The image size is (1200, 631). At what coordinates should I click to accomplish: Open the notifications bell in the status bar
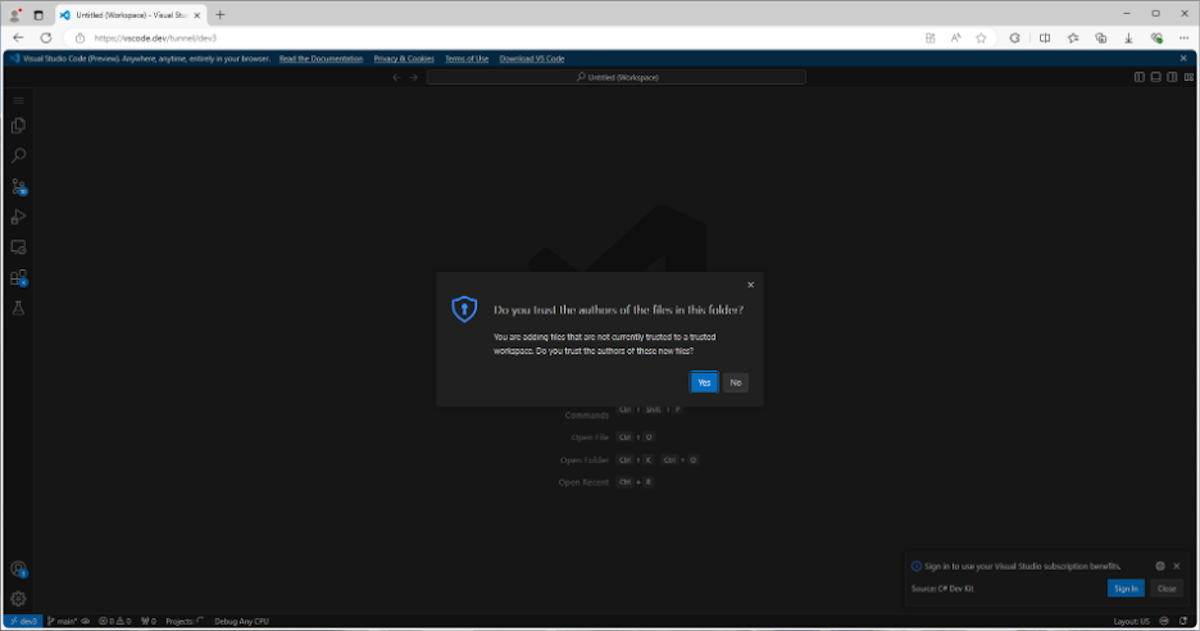pos(1183,621)
